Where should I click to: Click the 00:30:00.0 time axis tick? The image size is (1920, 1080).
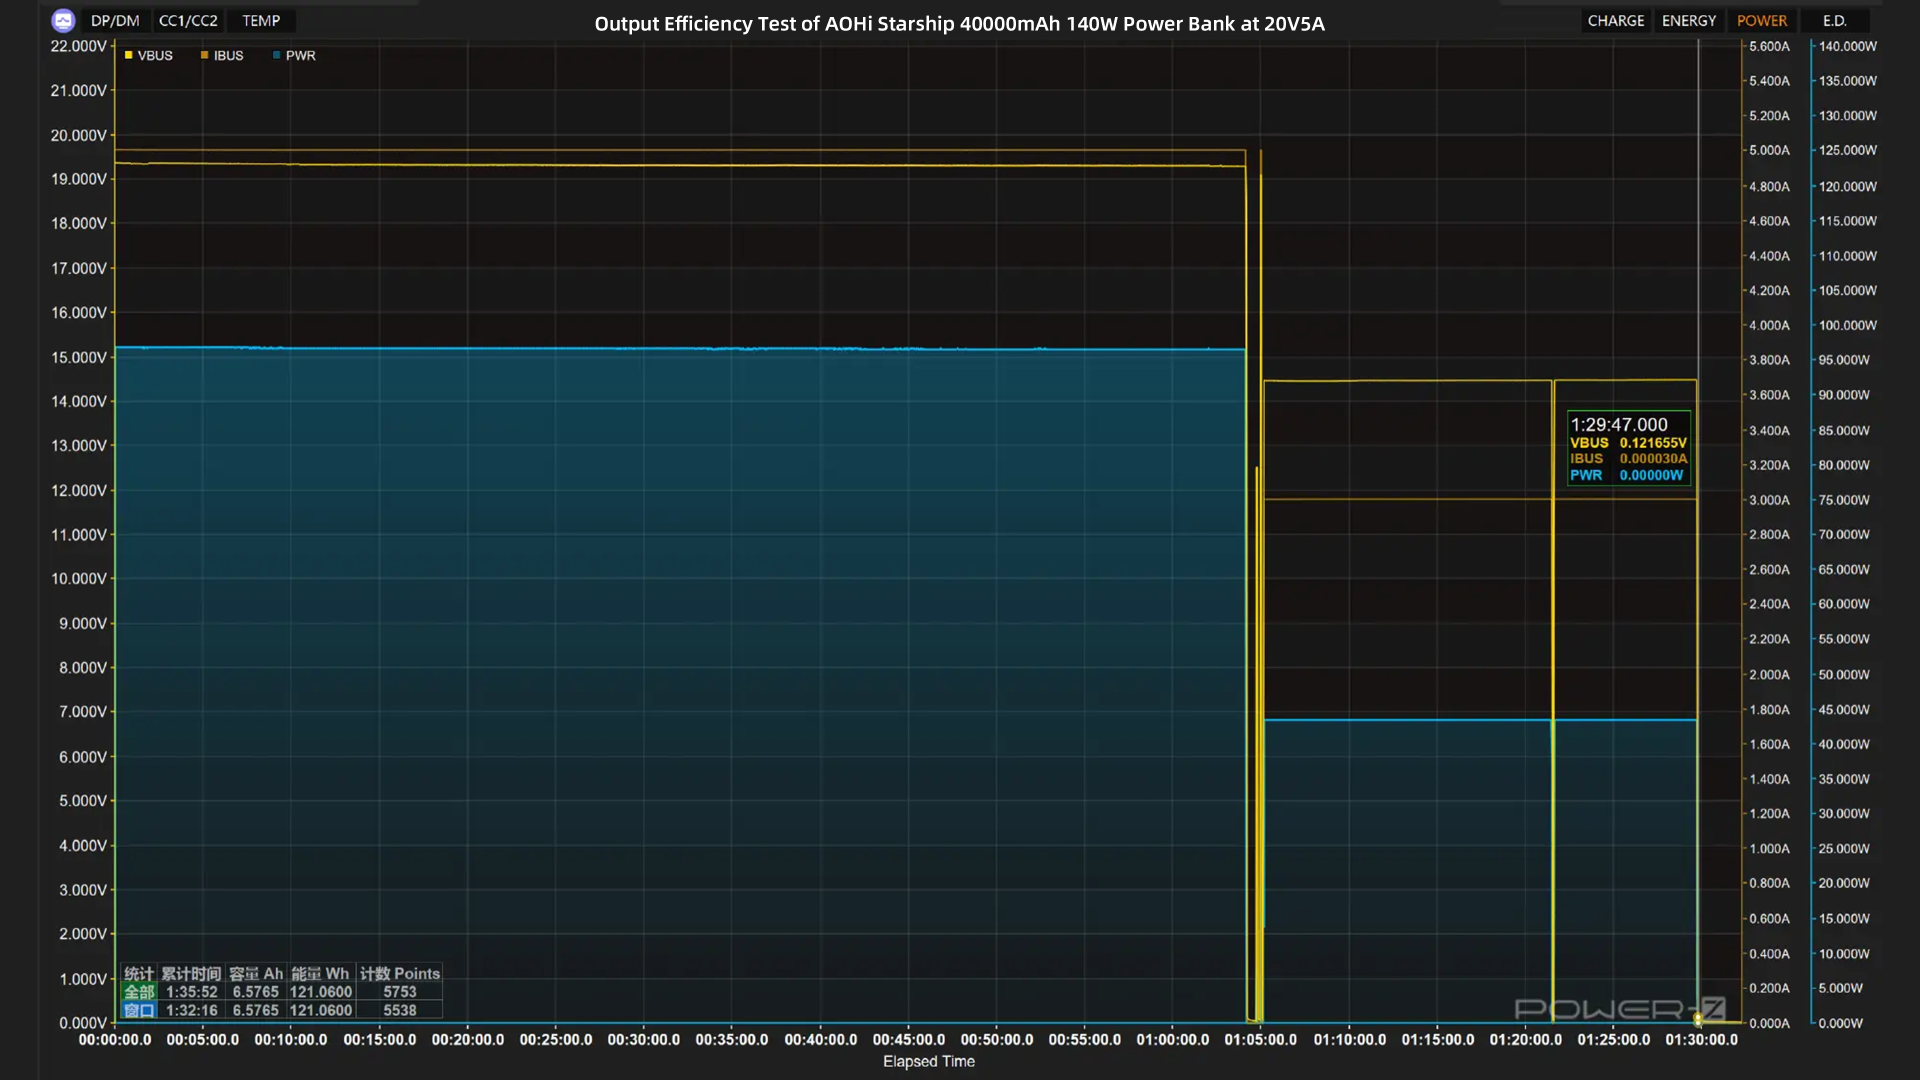tap(644, 1039)
